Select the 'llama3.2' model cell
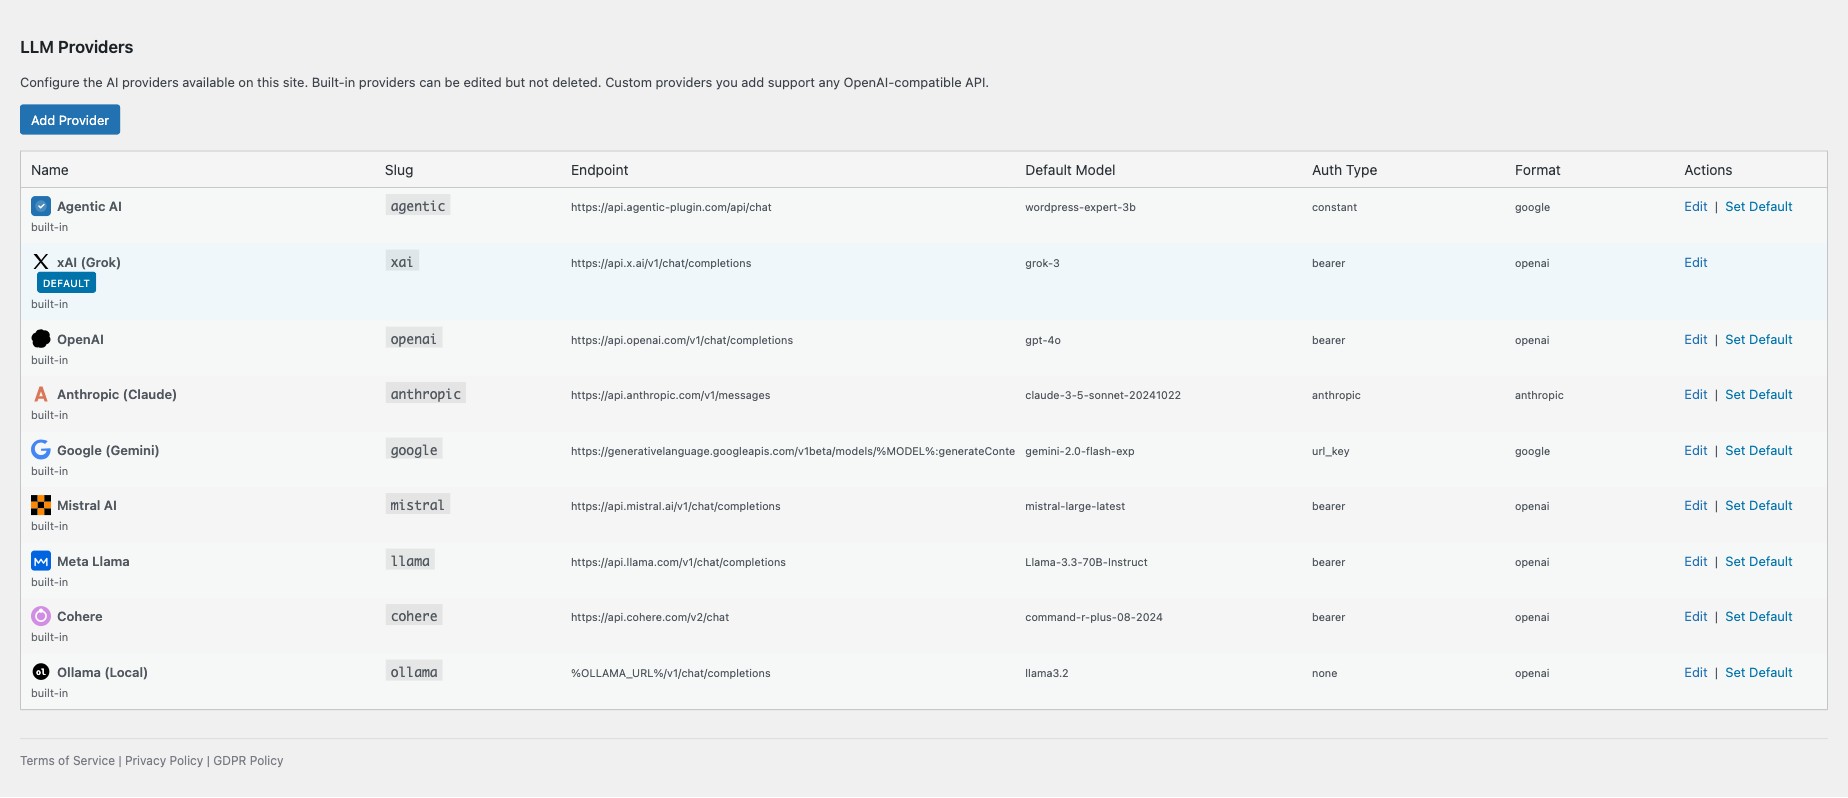Screen dimensions: 1848x798 click(1047, 673)
